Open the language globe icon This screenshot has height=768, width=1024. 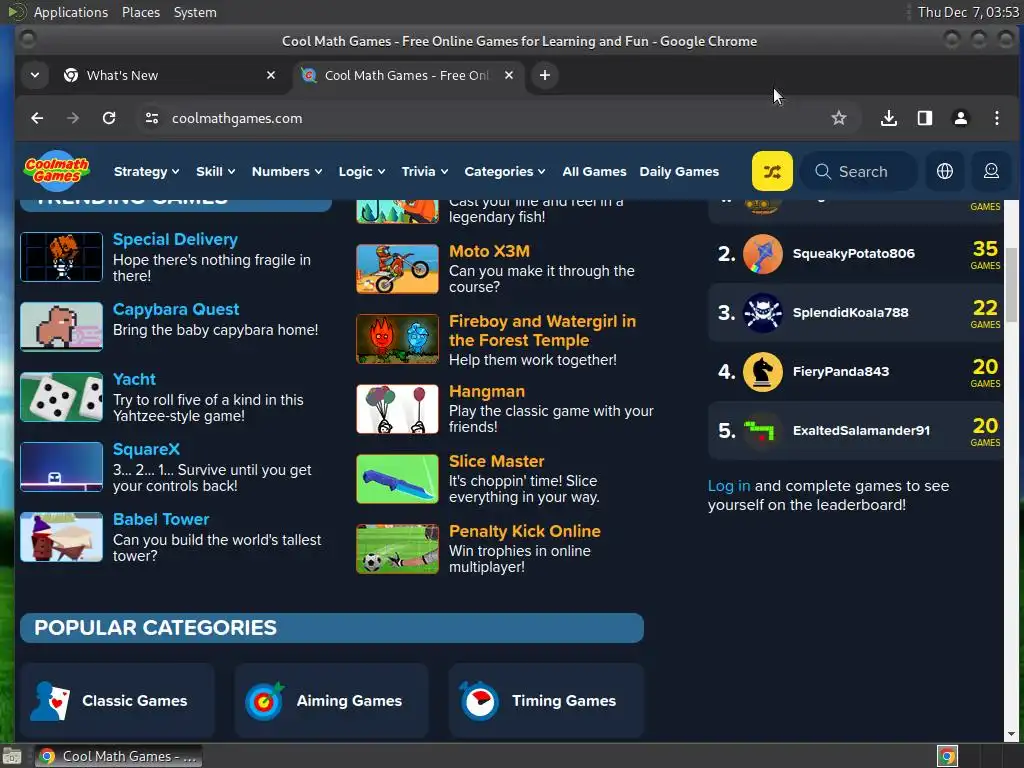(x=944, y=171)
